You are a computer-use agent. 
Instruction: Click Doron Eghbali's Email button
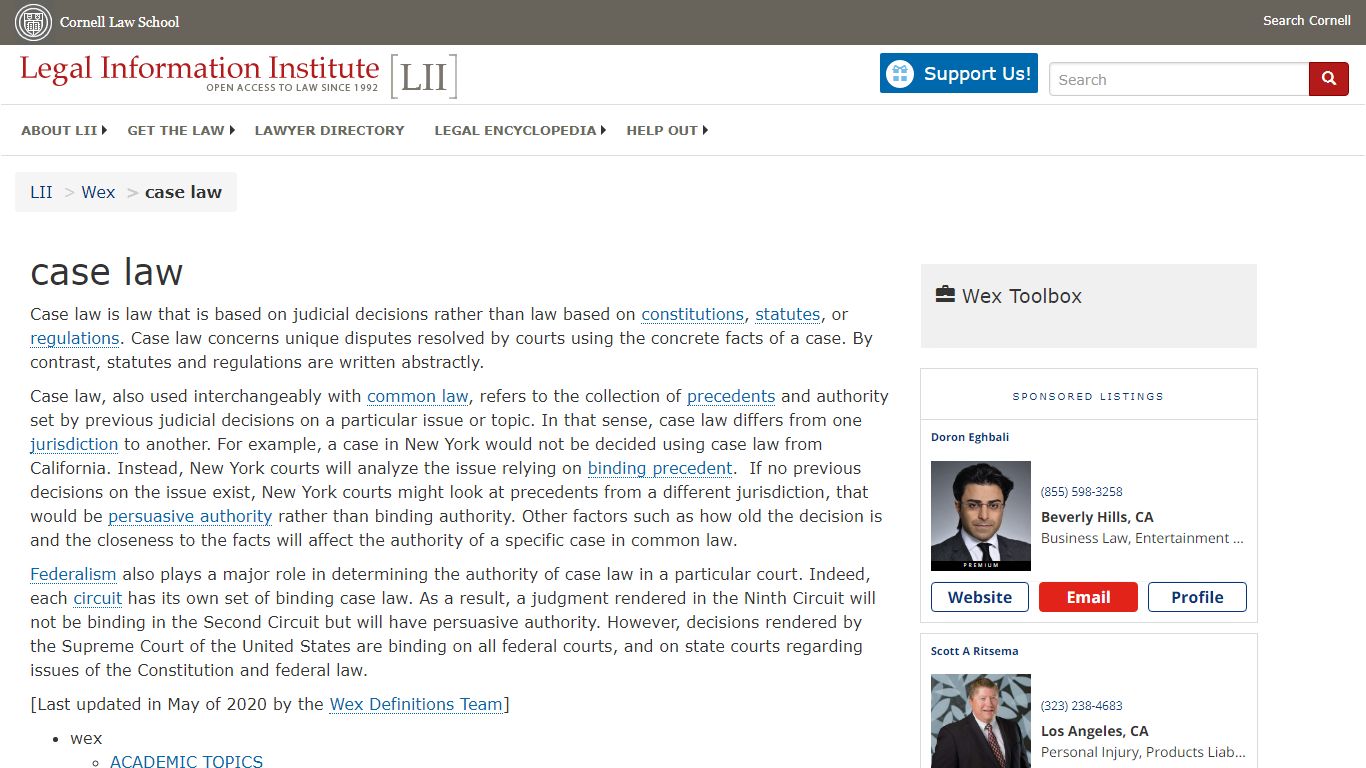(x=1088, y=597)
